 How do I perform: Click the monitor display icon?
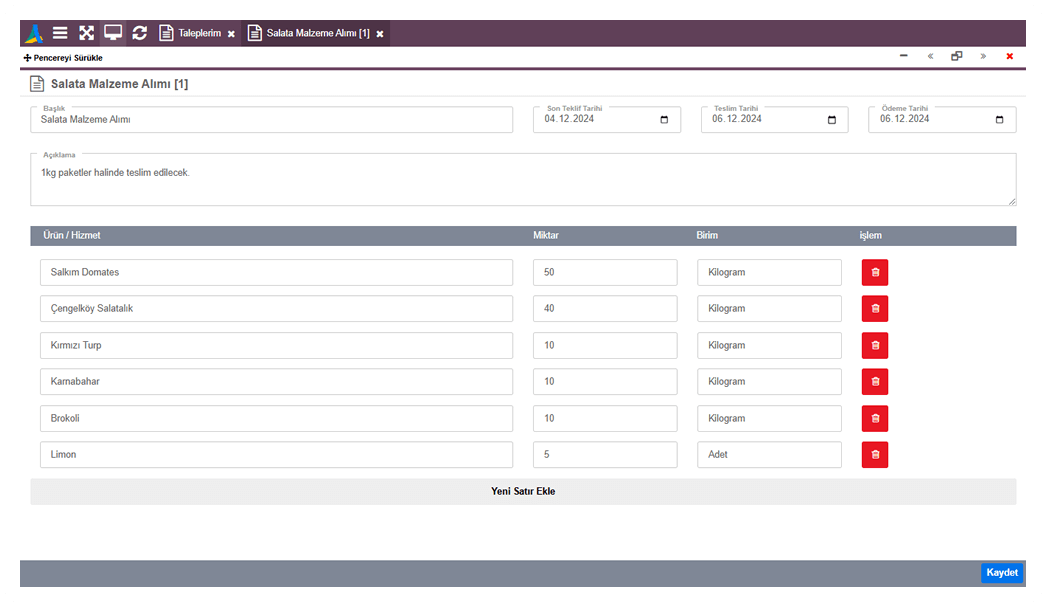(x=113, y=33)
